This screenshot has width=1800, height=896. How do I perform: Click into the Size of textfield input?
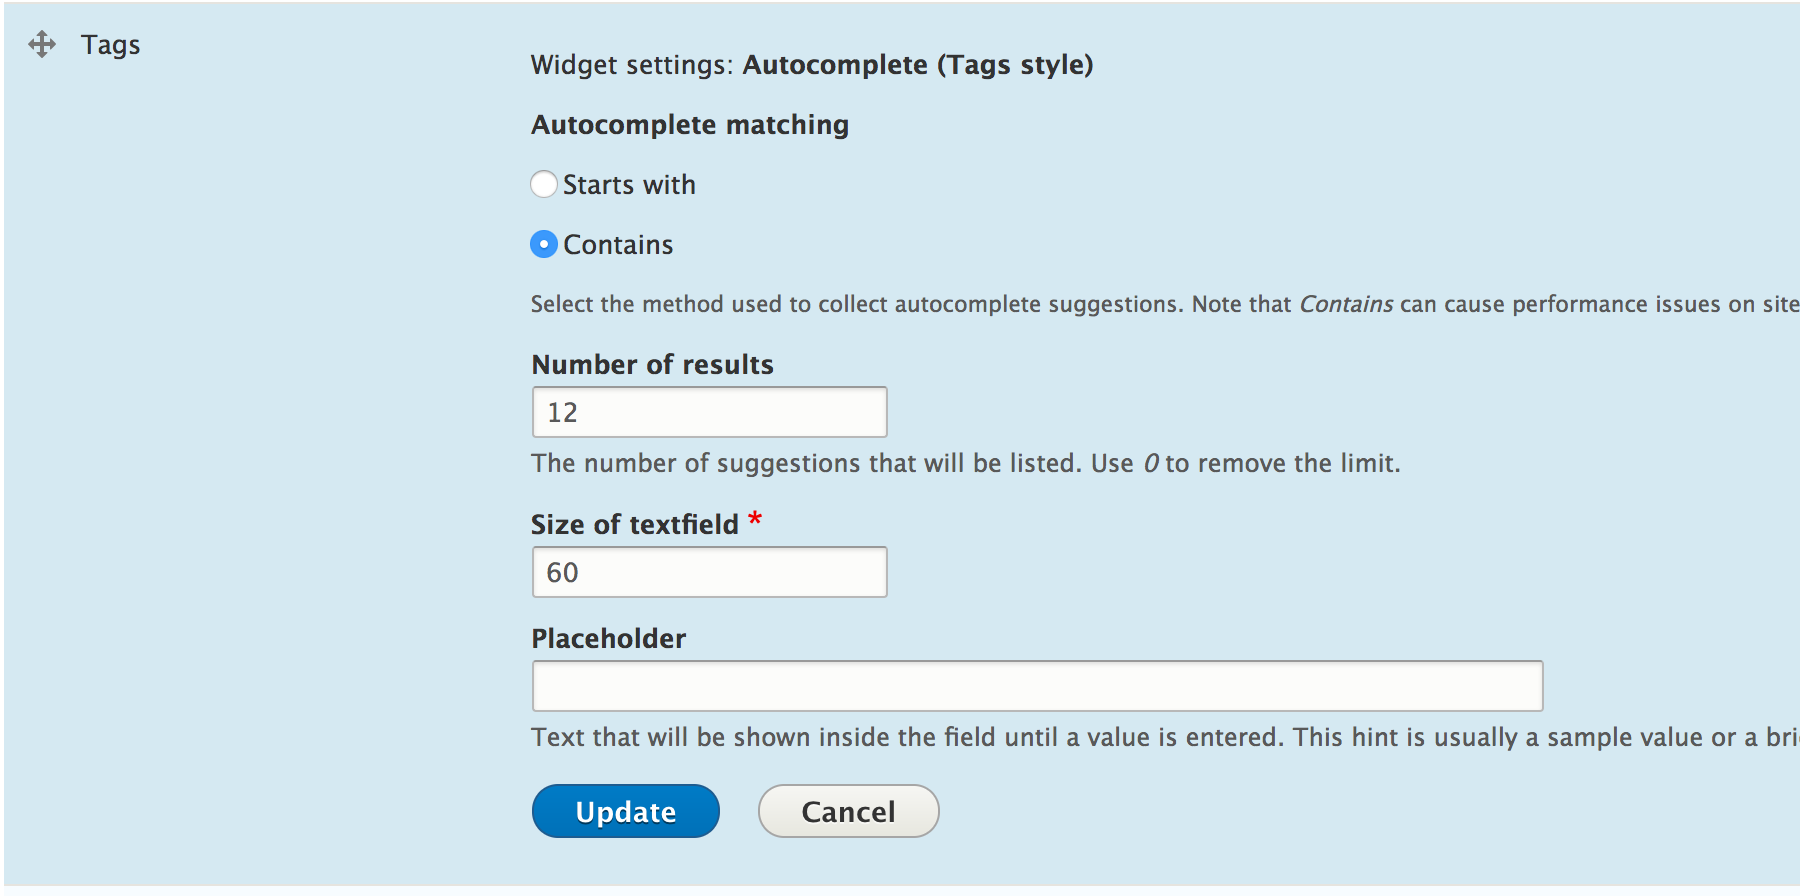pos(710,572)
